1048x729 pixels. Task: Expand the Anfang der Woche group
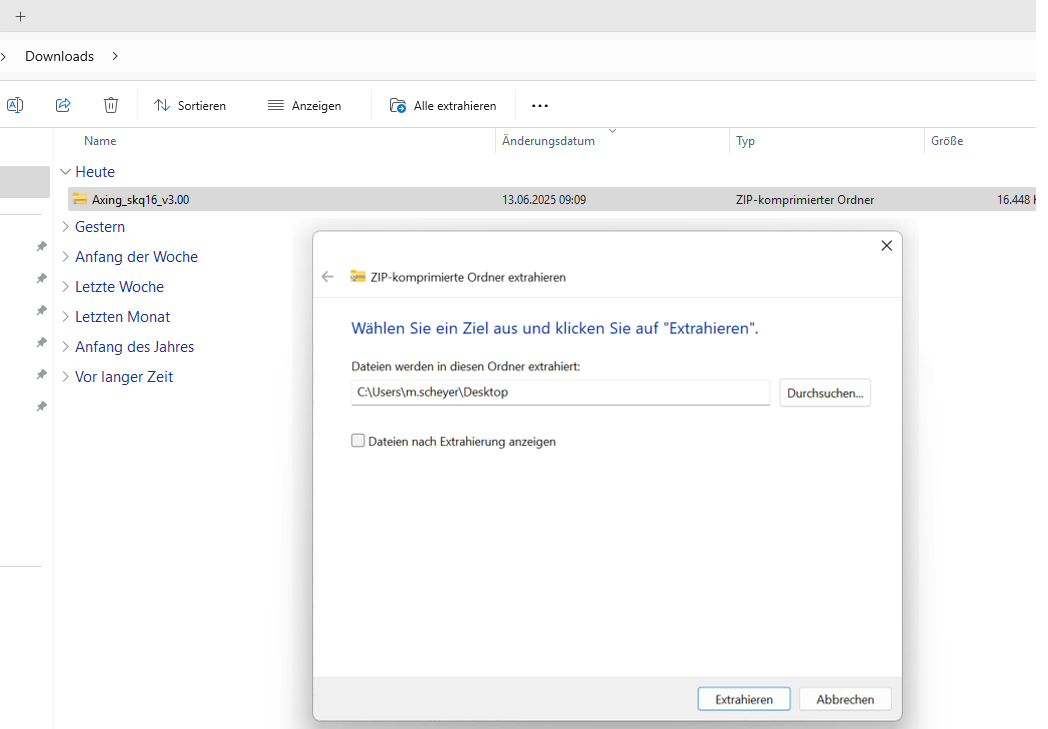66,257
